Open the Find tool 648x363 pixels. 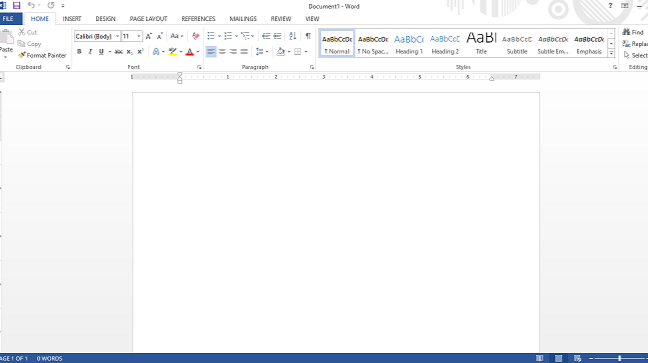click(634, 32)
